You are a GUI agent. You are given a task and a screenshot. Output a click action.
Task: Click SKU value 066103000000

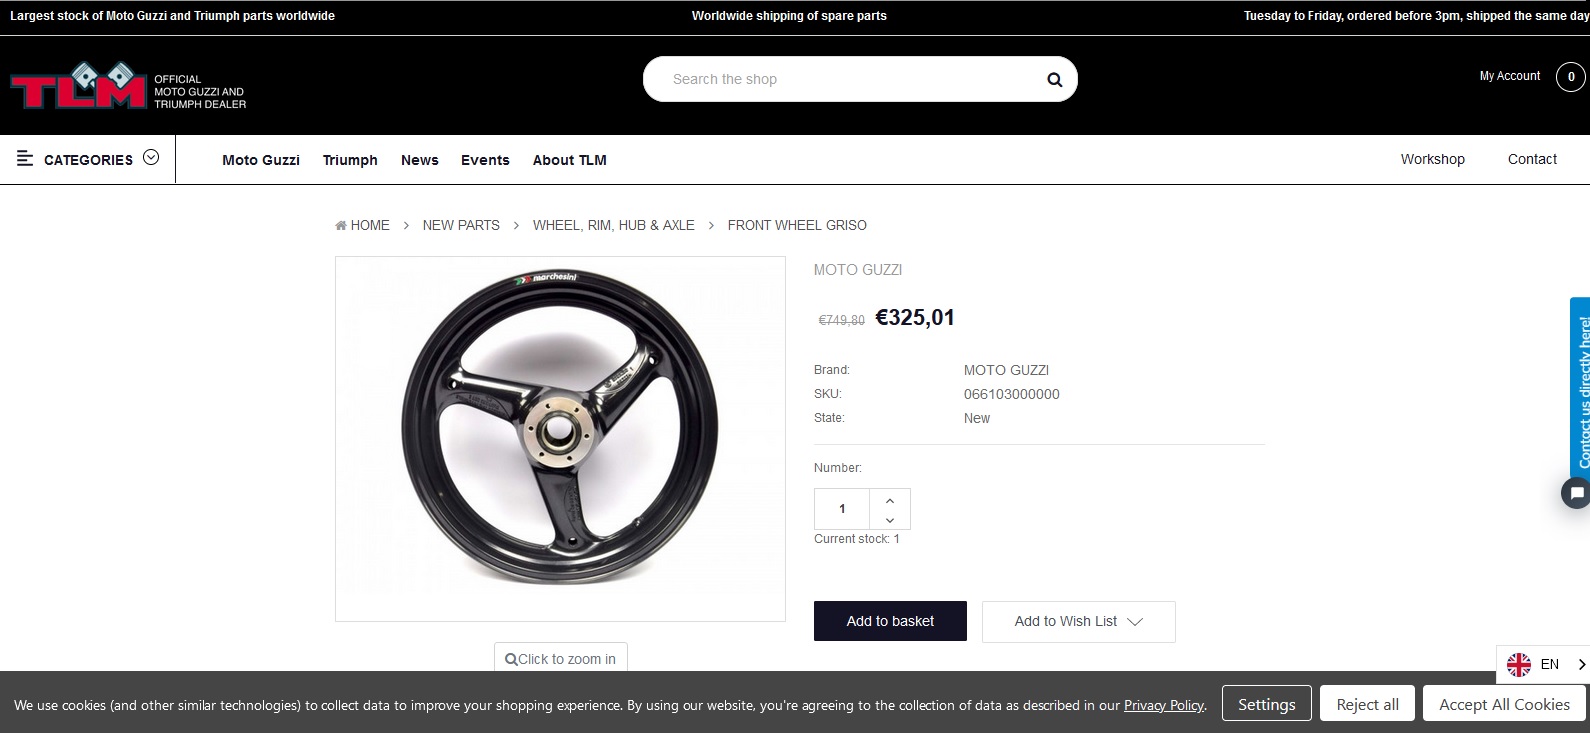pos(1012,394)
